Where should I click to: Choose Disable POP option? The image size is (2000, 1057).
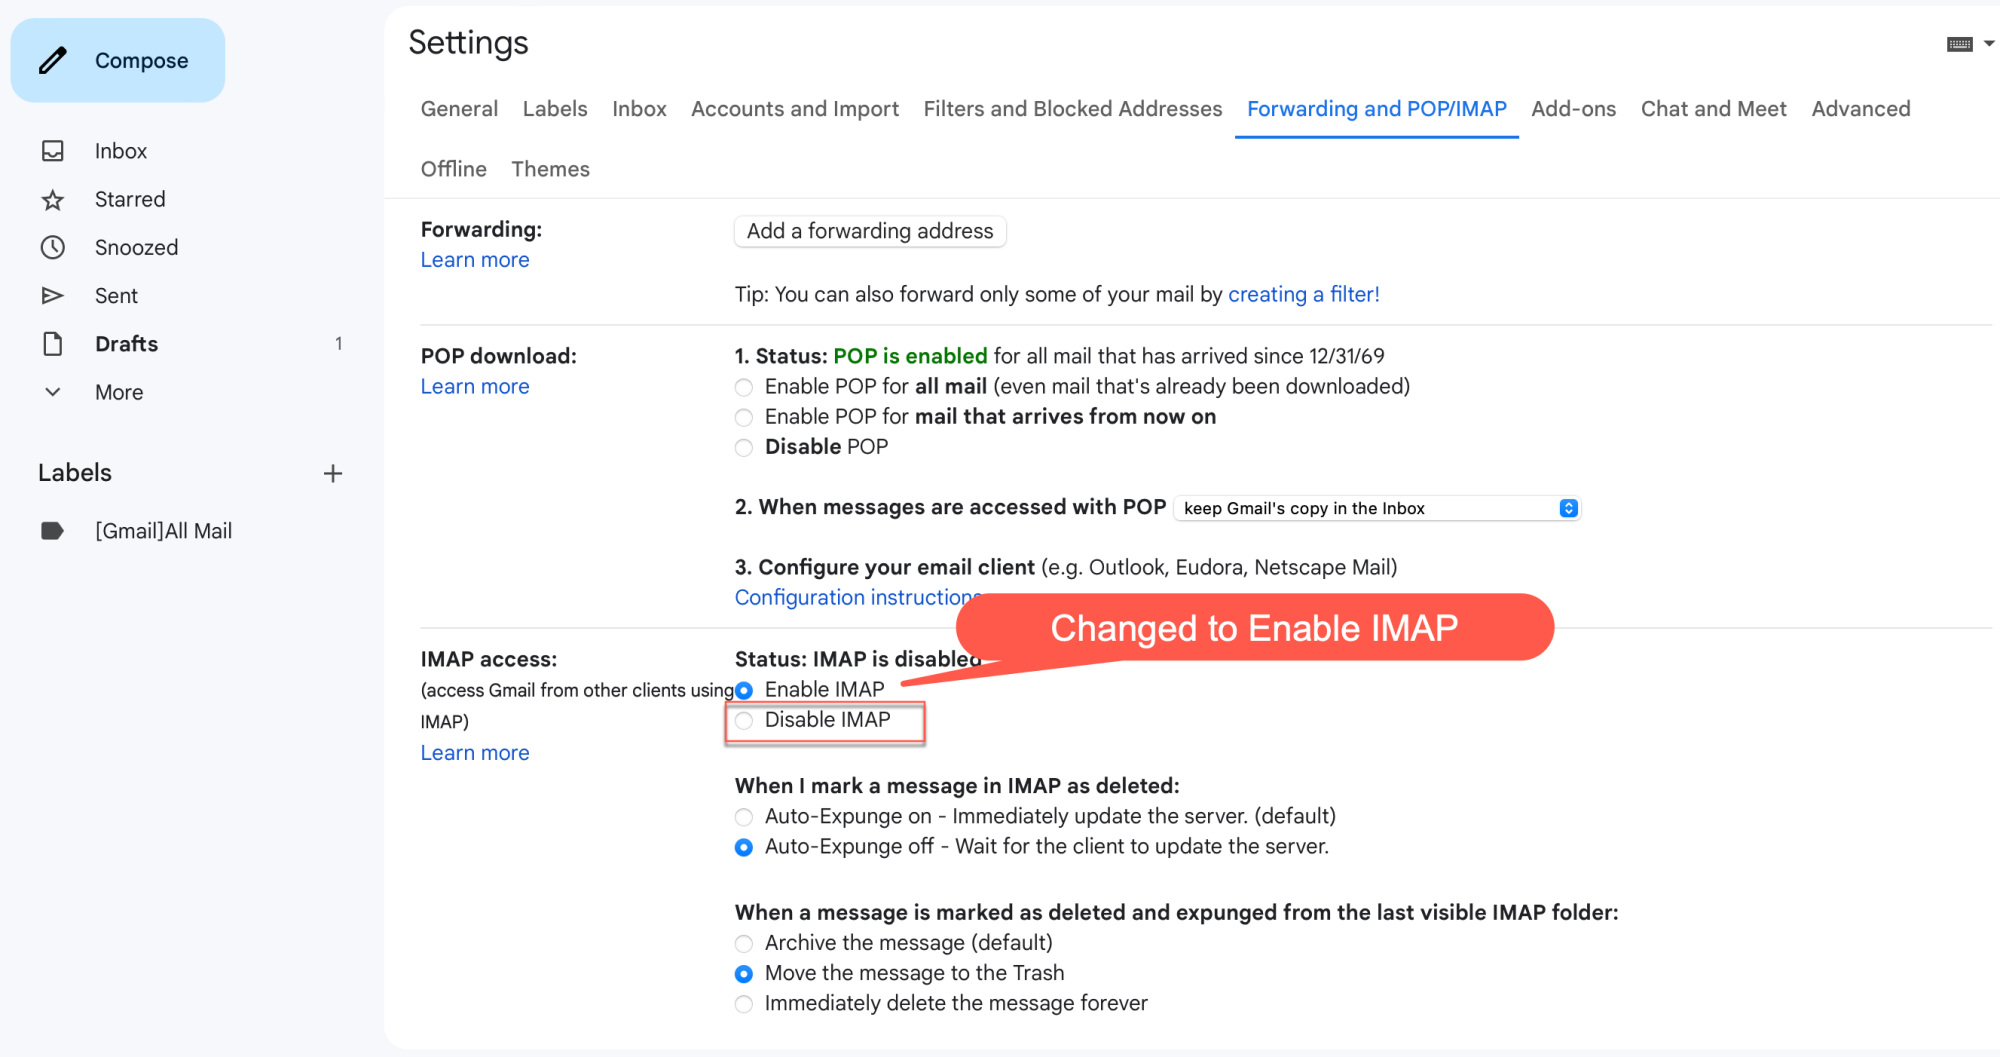coord(744,448)
